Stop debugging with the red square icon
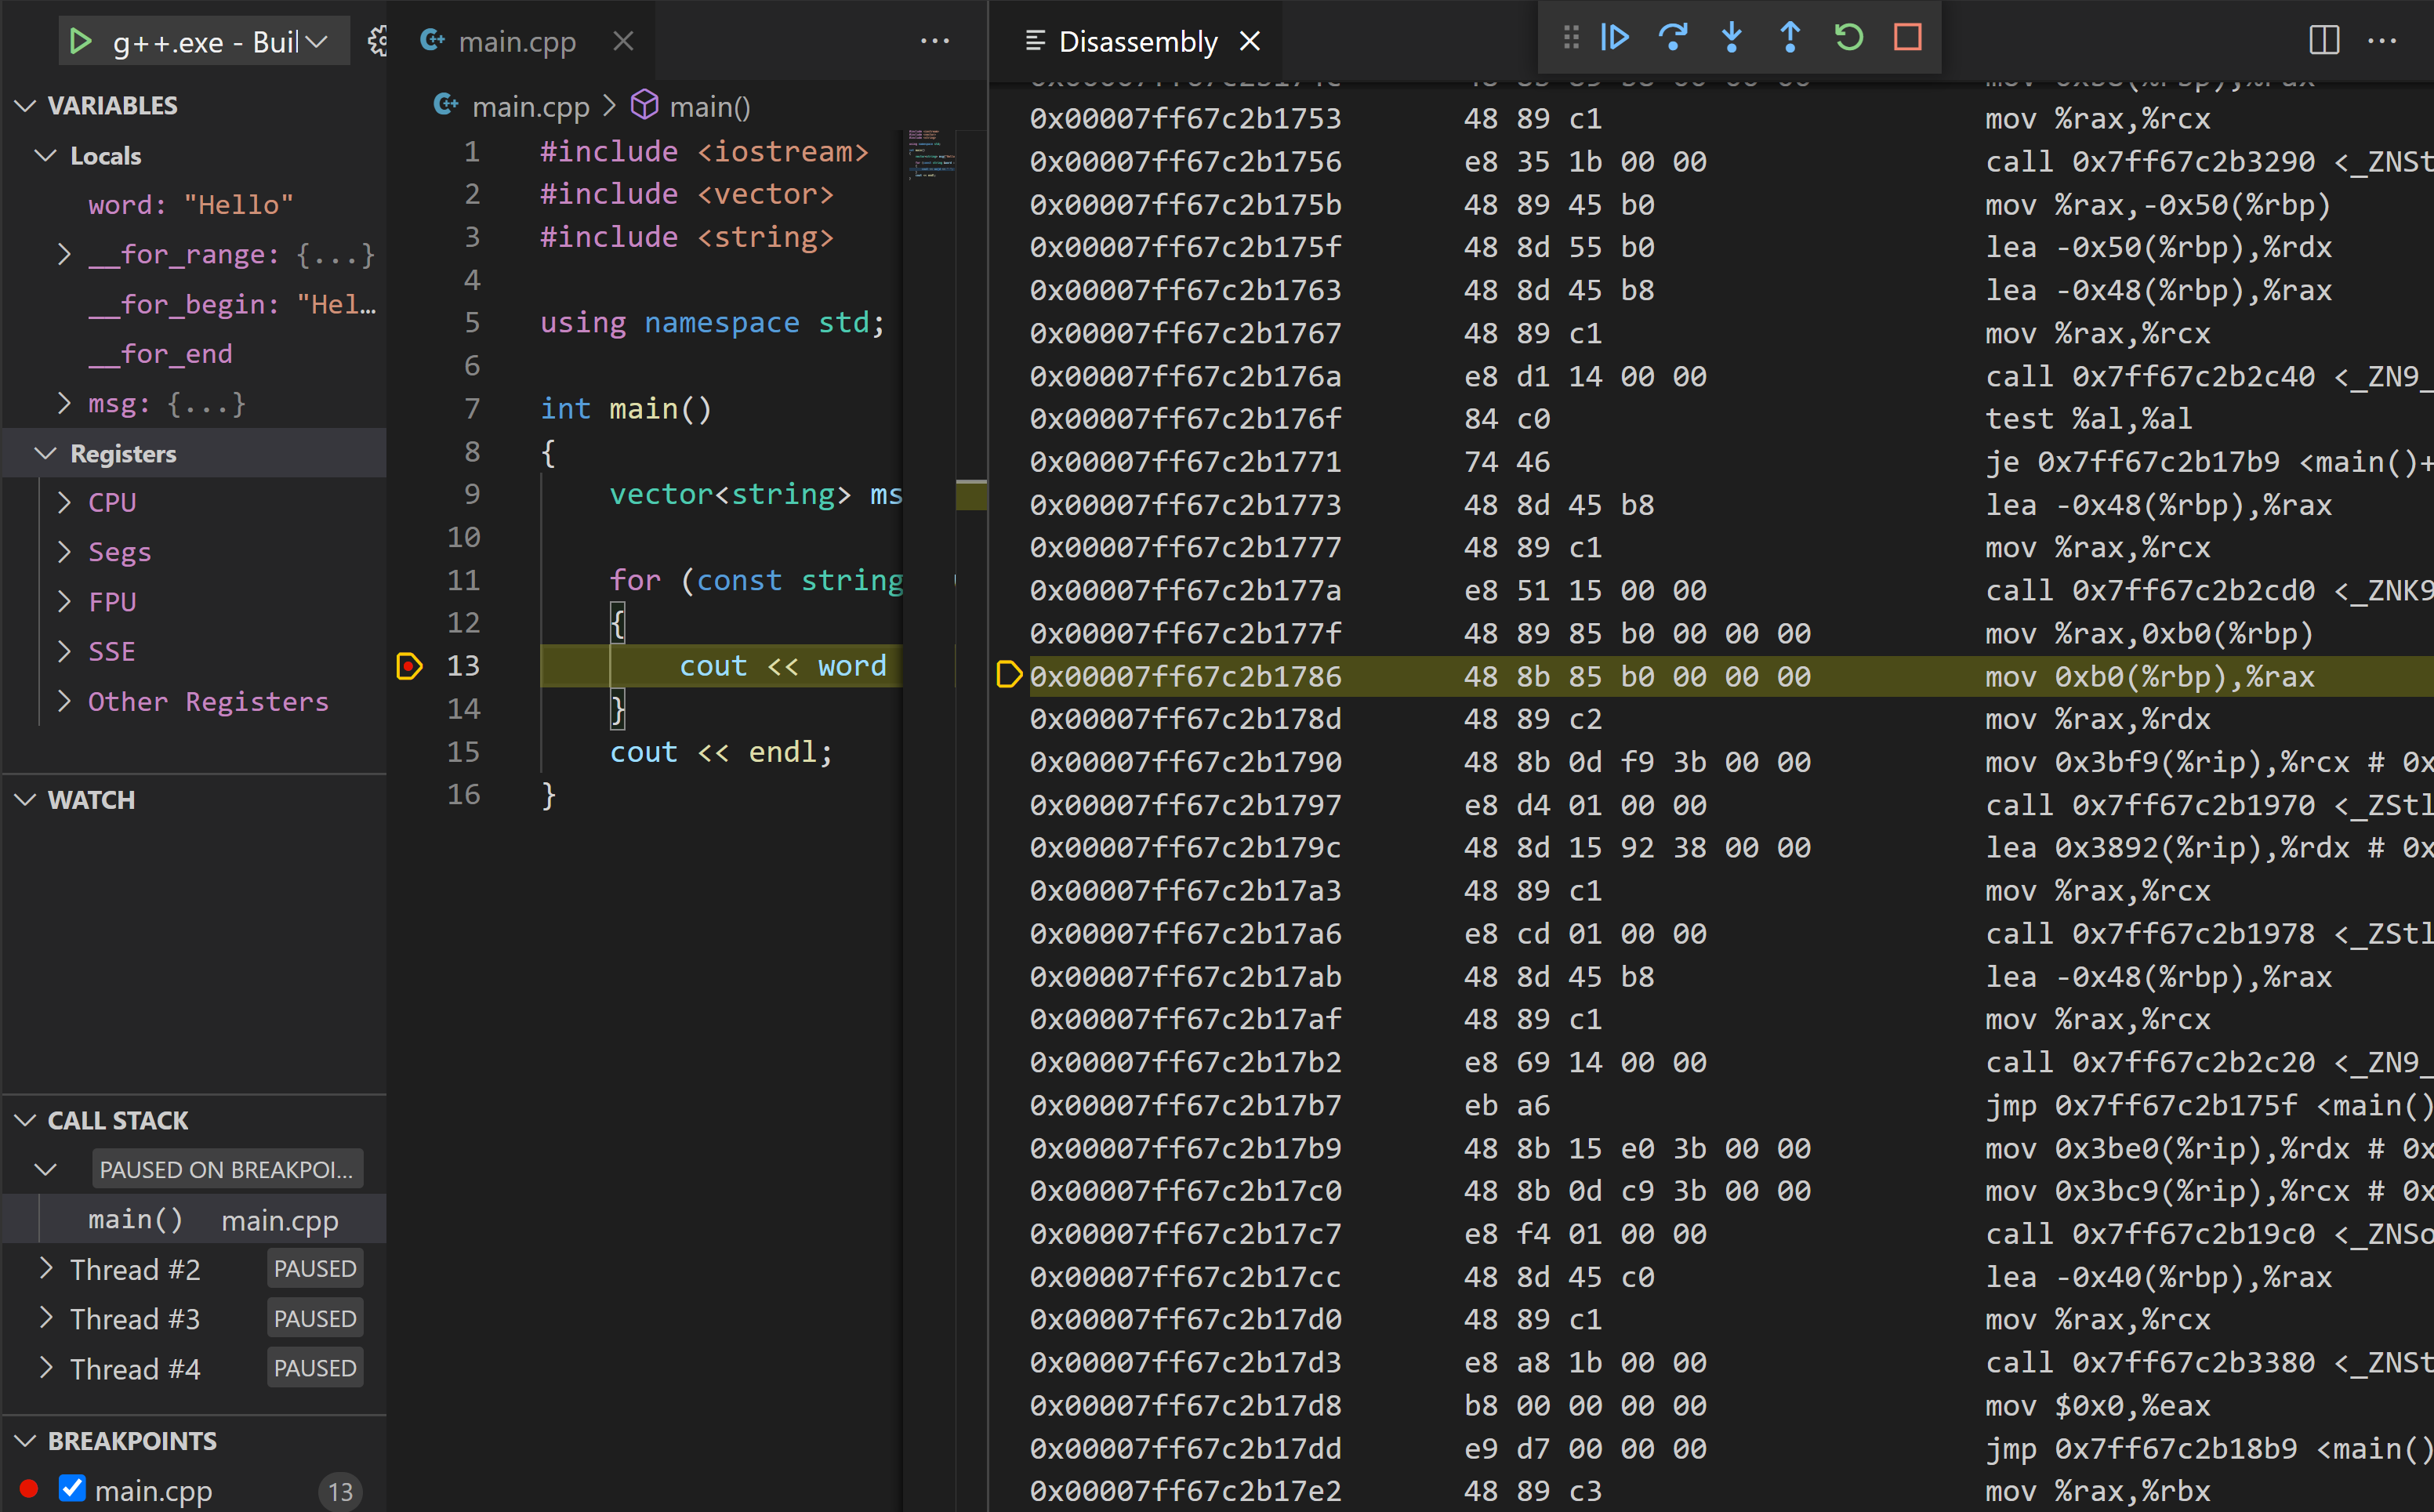Screen dimensions: 2434x1512 click(x=1907, y=38)
